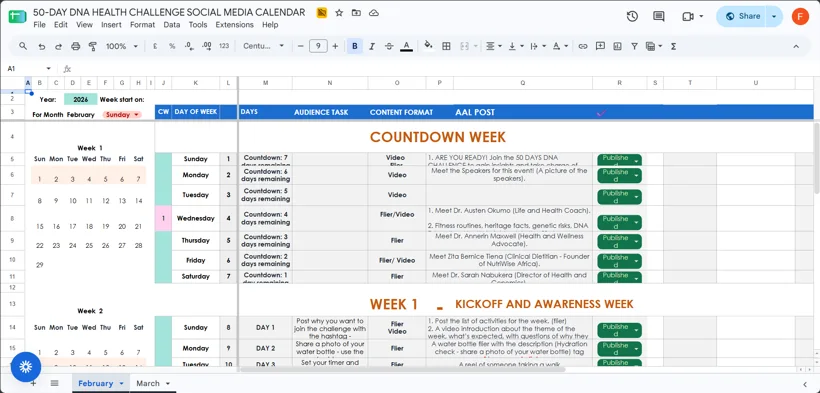
Task: Activate the paint format tool
Action: (93, 46)
